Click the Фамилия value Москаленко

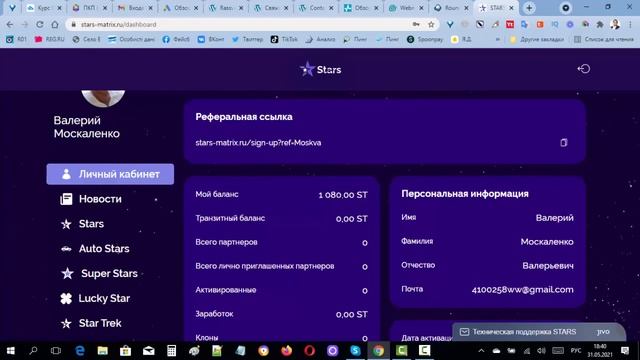pos(547,242)
